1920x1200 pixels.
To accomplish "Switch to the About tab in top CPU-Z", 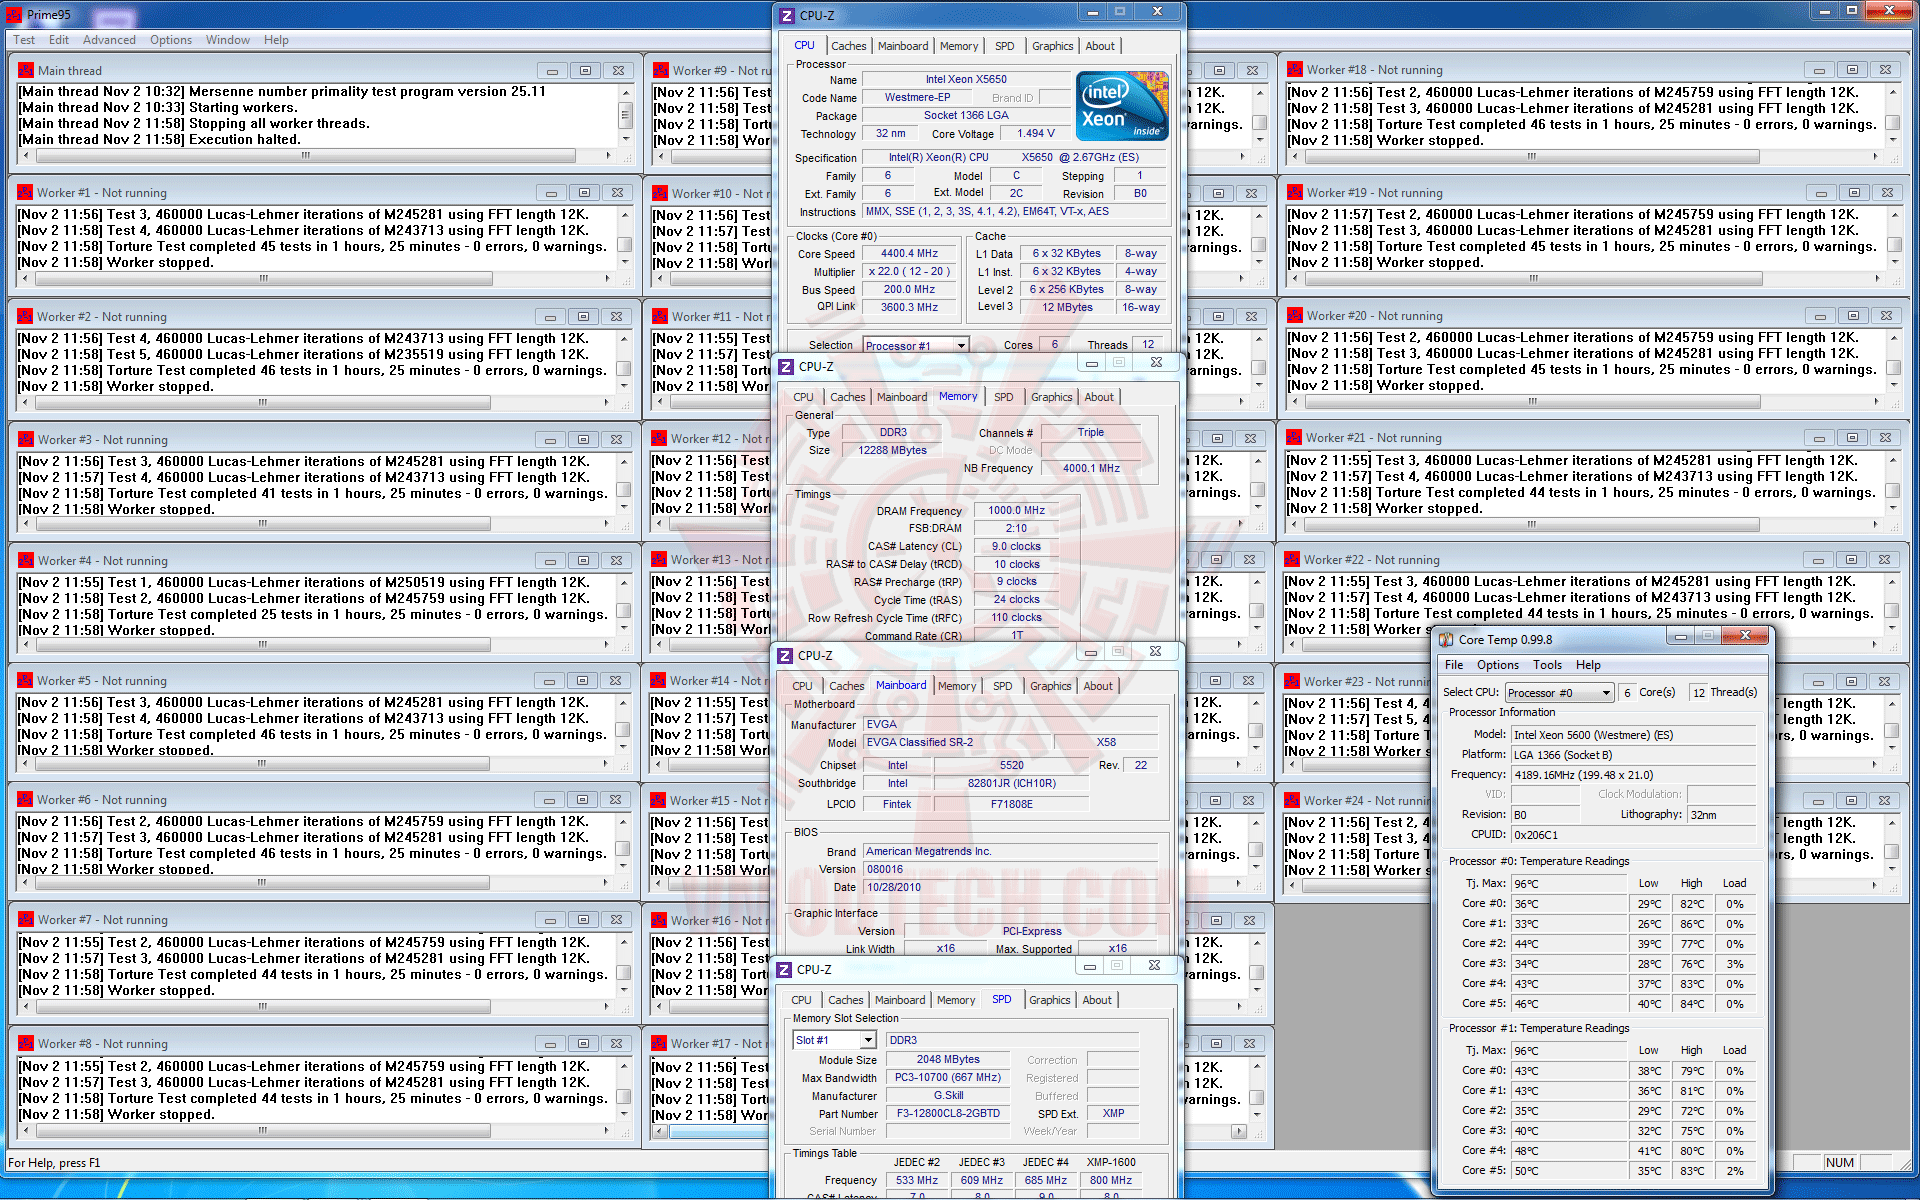I will tap(1100, 46).
